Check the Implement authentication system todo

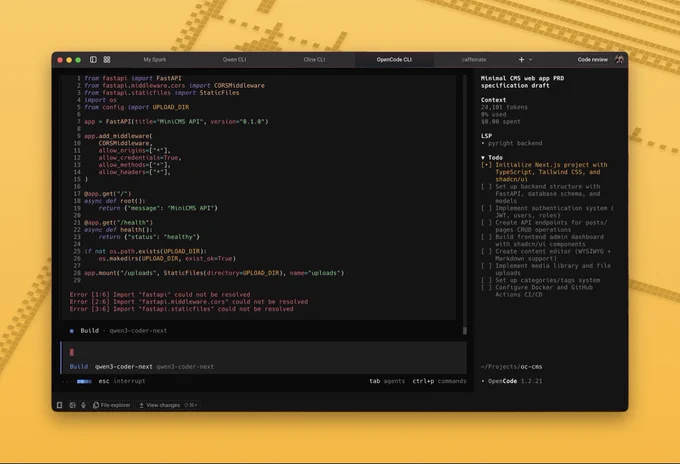[486, 208]
